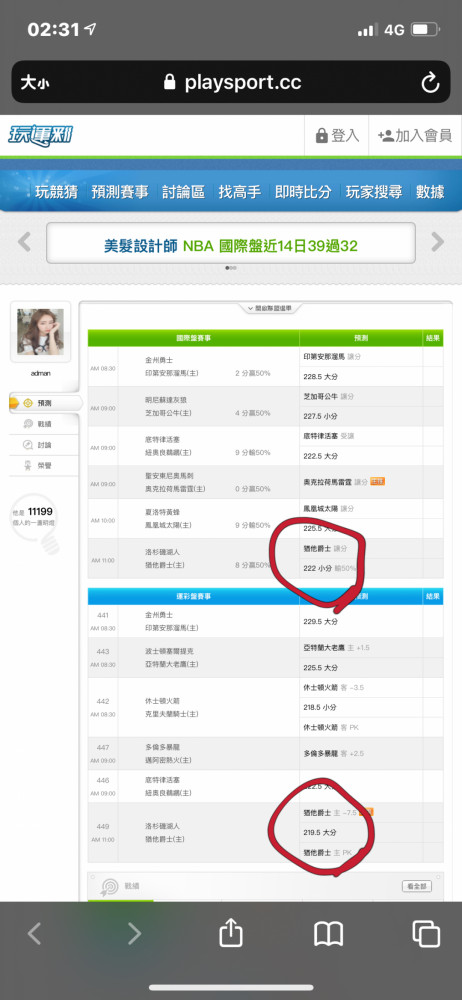Click game number 443 row
462x1000 pixels.
(103, 651)
